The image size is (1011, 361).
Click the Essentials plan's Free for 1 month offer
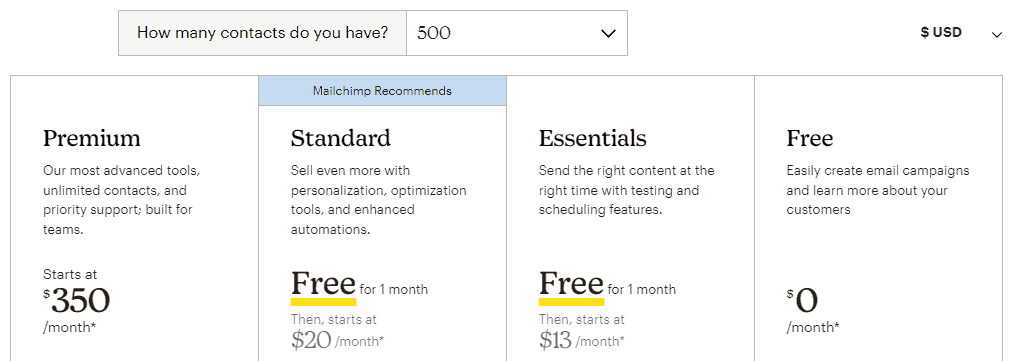607,285
